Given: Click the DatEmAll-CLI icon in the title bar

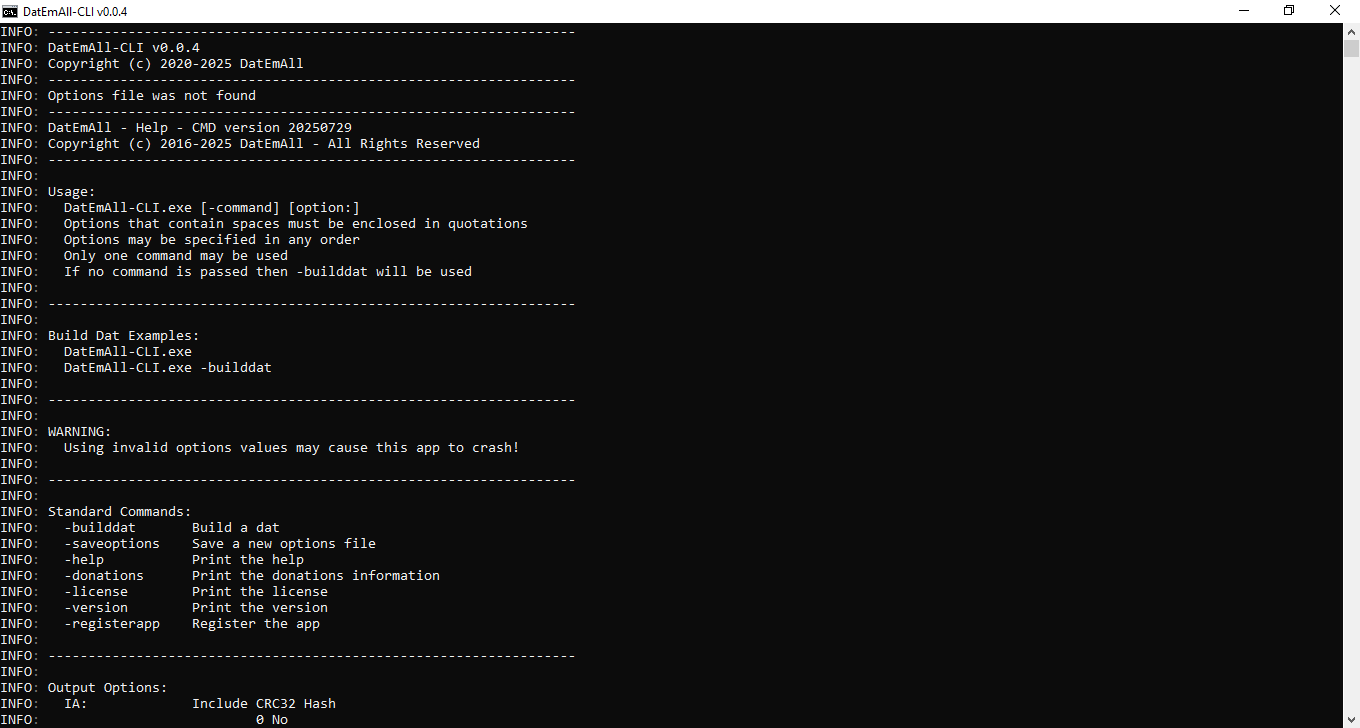Looking at the screenshot, I should pos(12,11).
